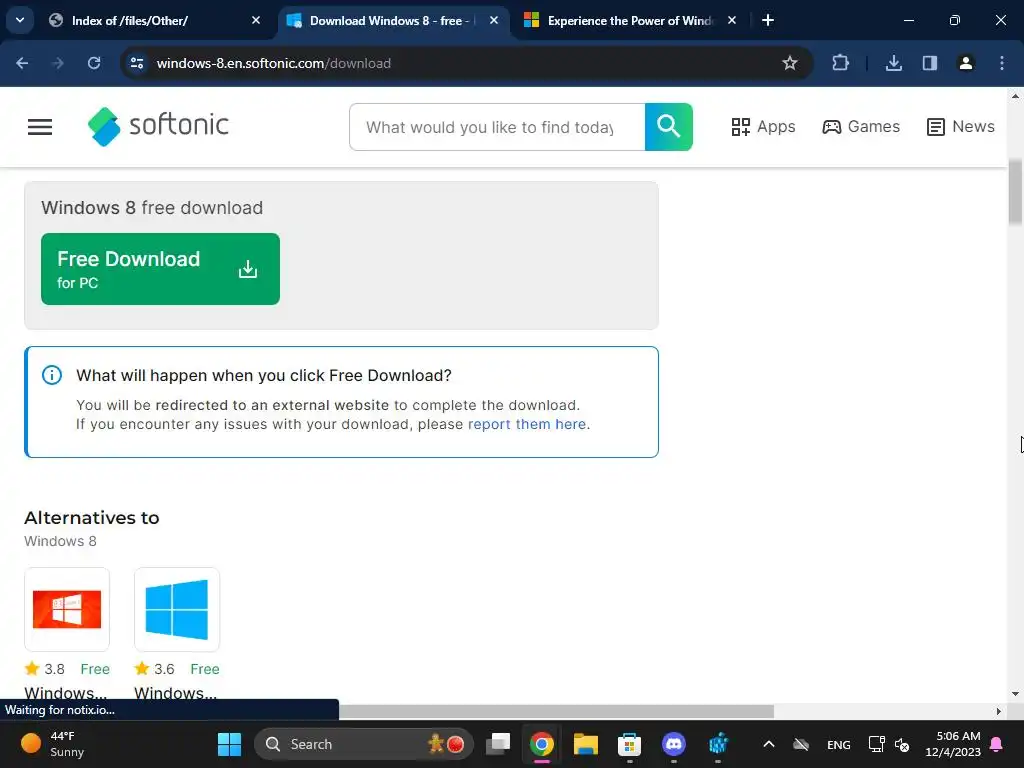Click the info icon in the notice box
Viewport: 1024px width, 768px height.
[52, 375]
